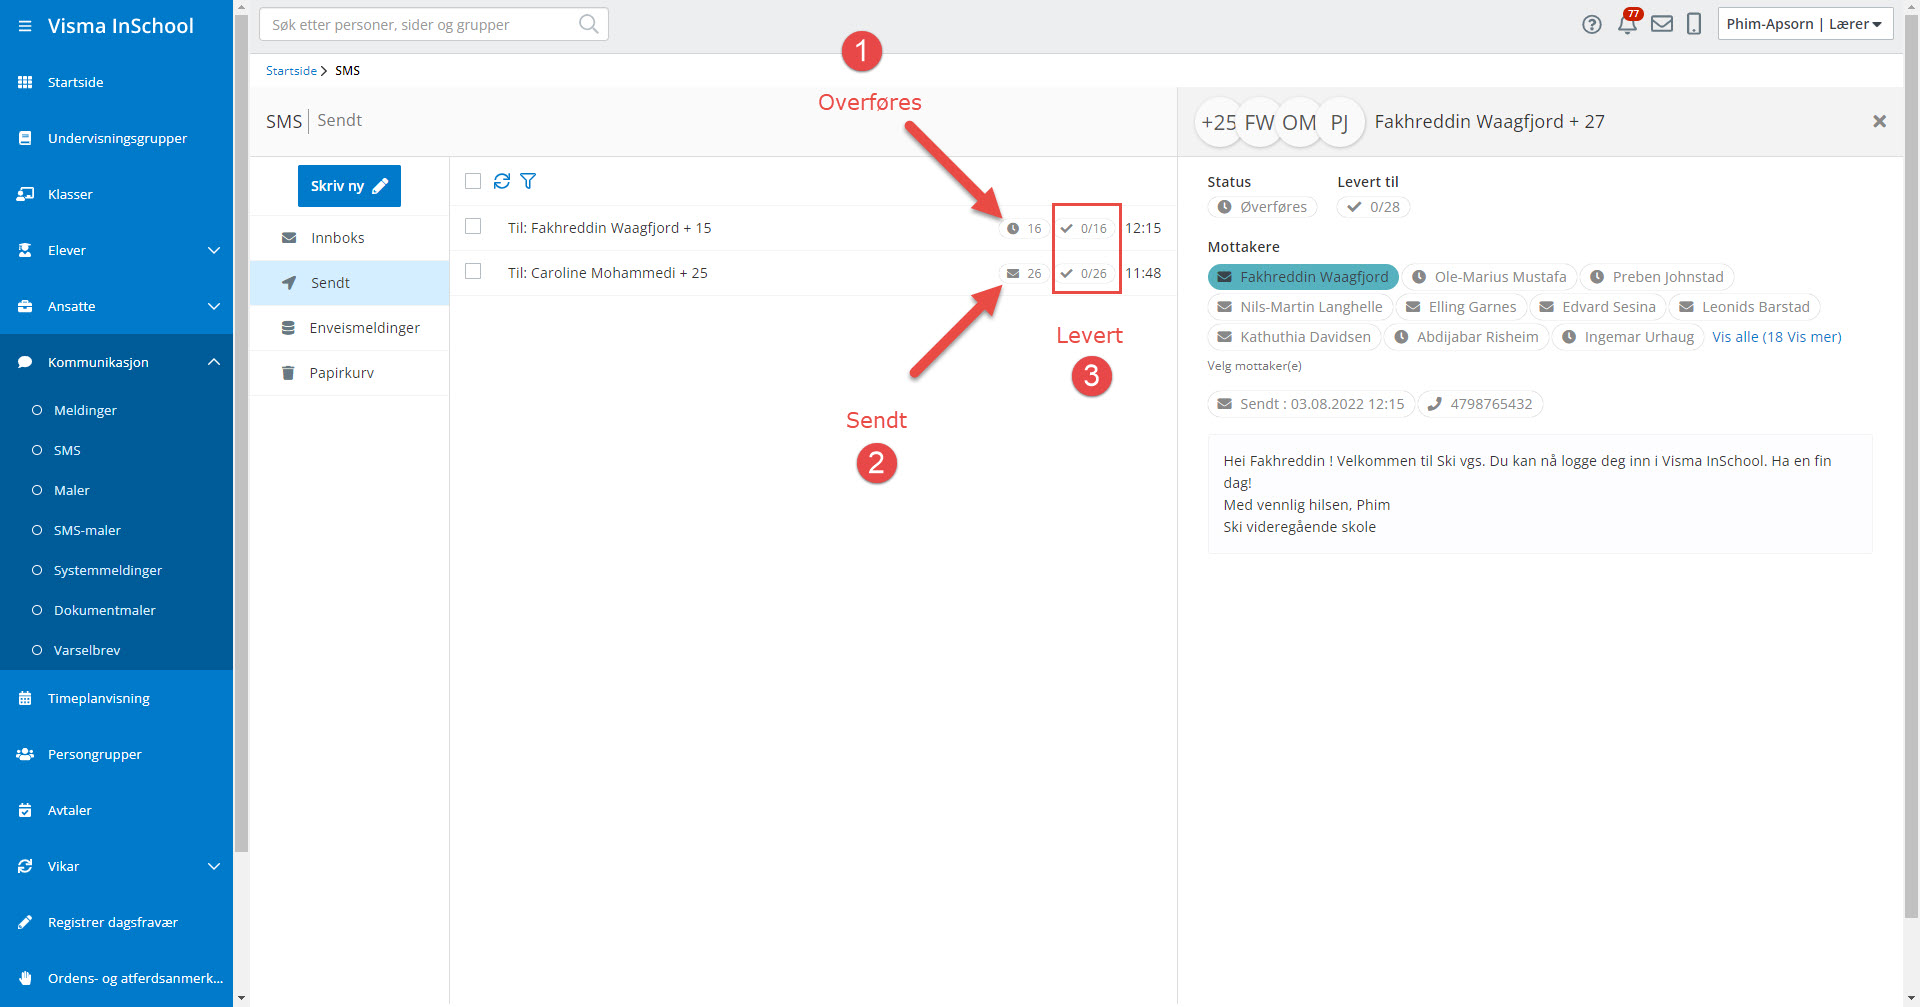Screen dimensions: 1920x1007
Task: Select SMS under Kommunikasjon
Action: 116,450
